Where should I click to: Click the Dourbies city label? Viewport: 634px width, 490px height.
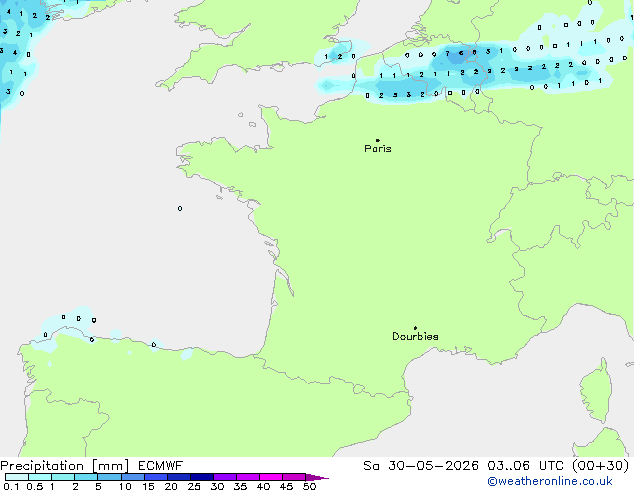415,336
